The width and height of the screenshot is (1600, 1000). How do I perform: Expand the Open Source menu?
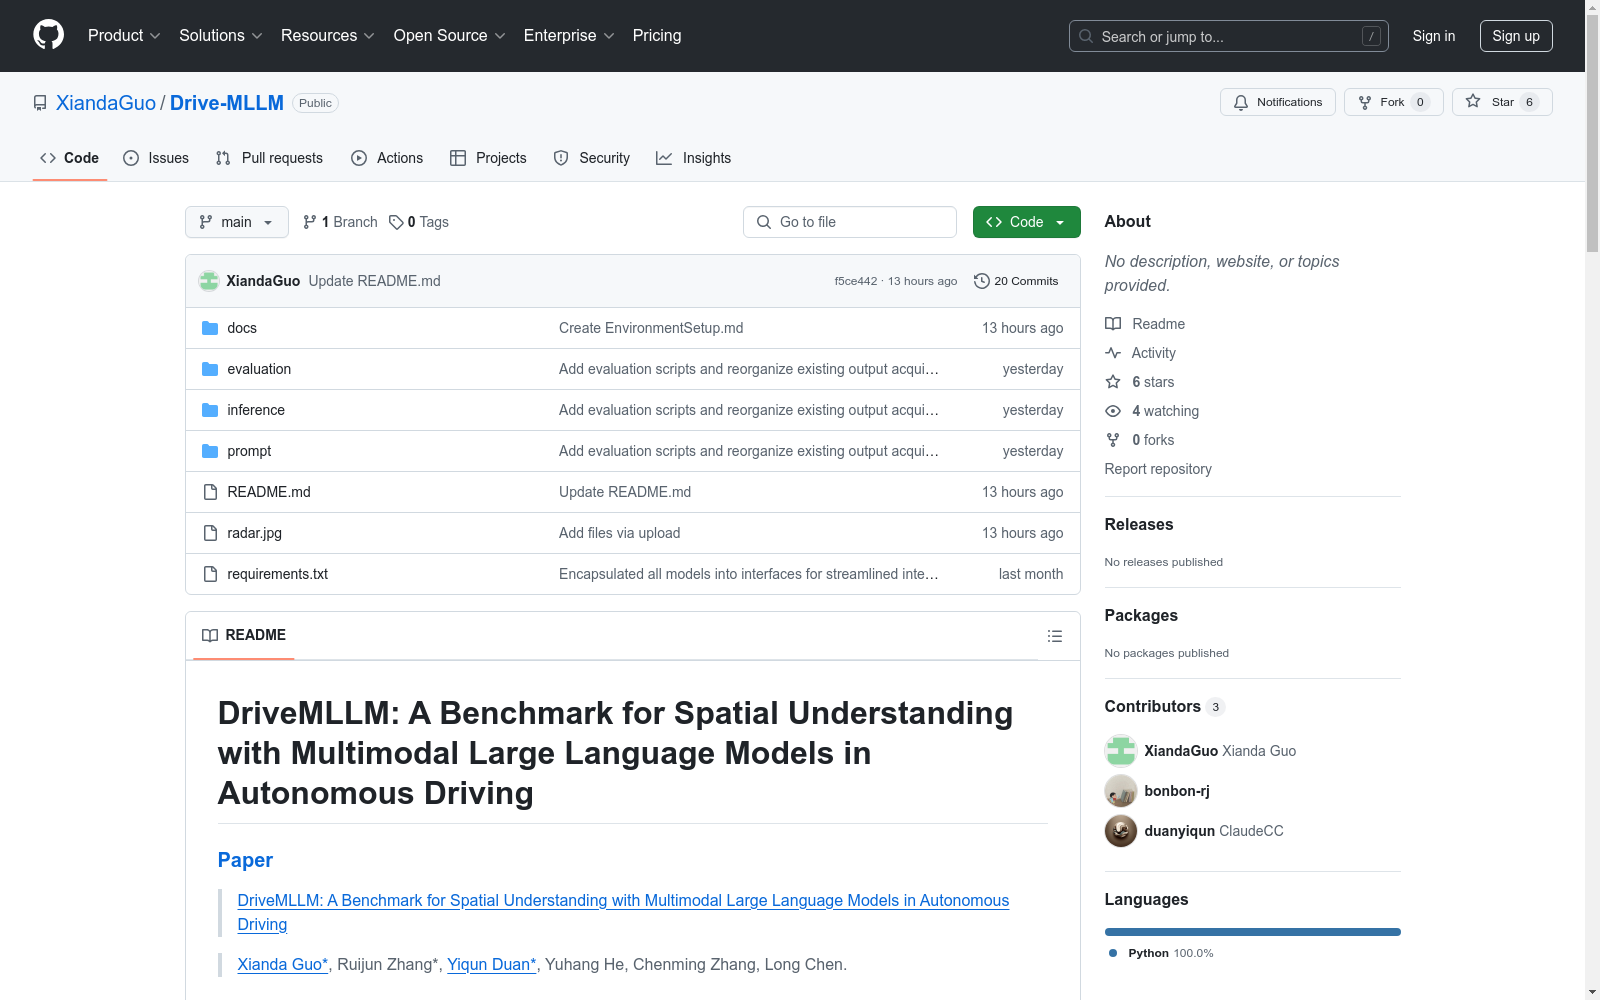(450, 36)
